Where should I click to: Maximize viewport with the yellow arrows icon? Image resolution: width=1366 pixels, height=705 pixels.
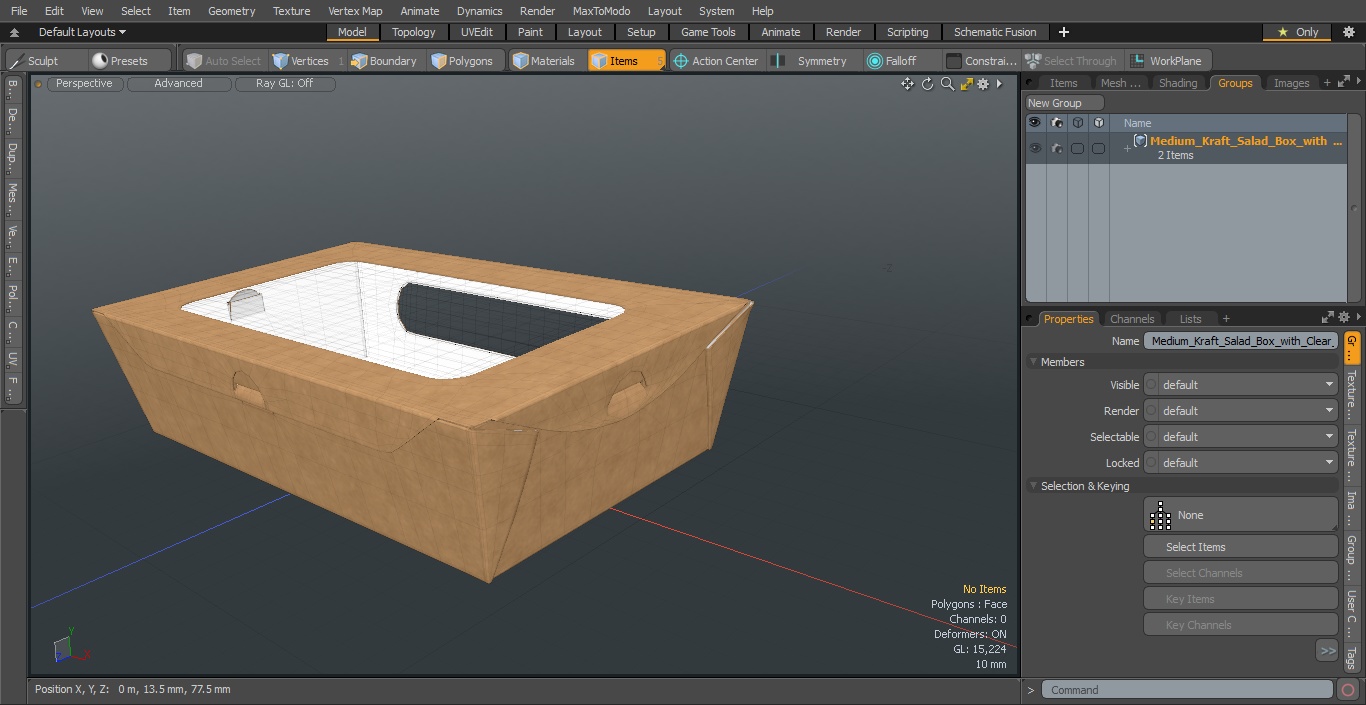966,84
